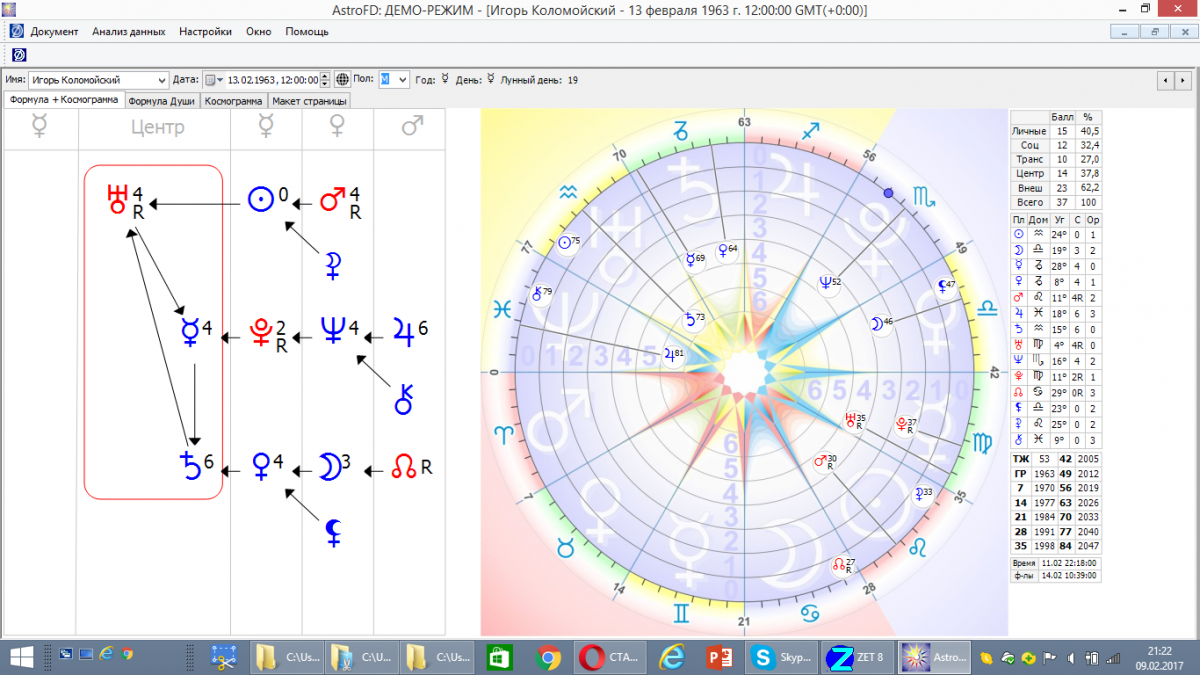Click the date and time input field
This screenshot has height=675, width=1200.
(272, 80)
